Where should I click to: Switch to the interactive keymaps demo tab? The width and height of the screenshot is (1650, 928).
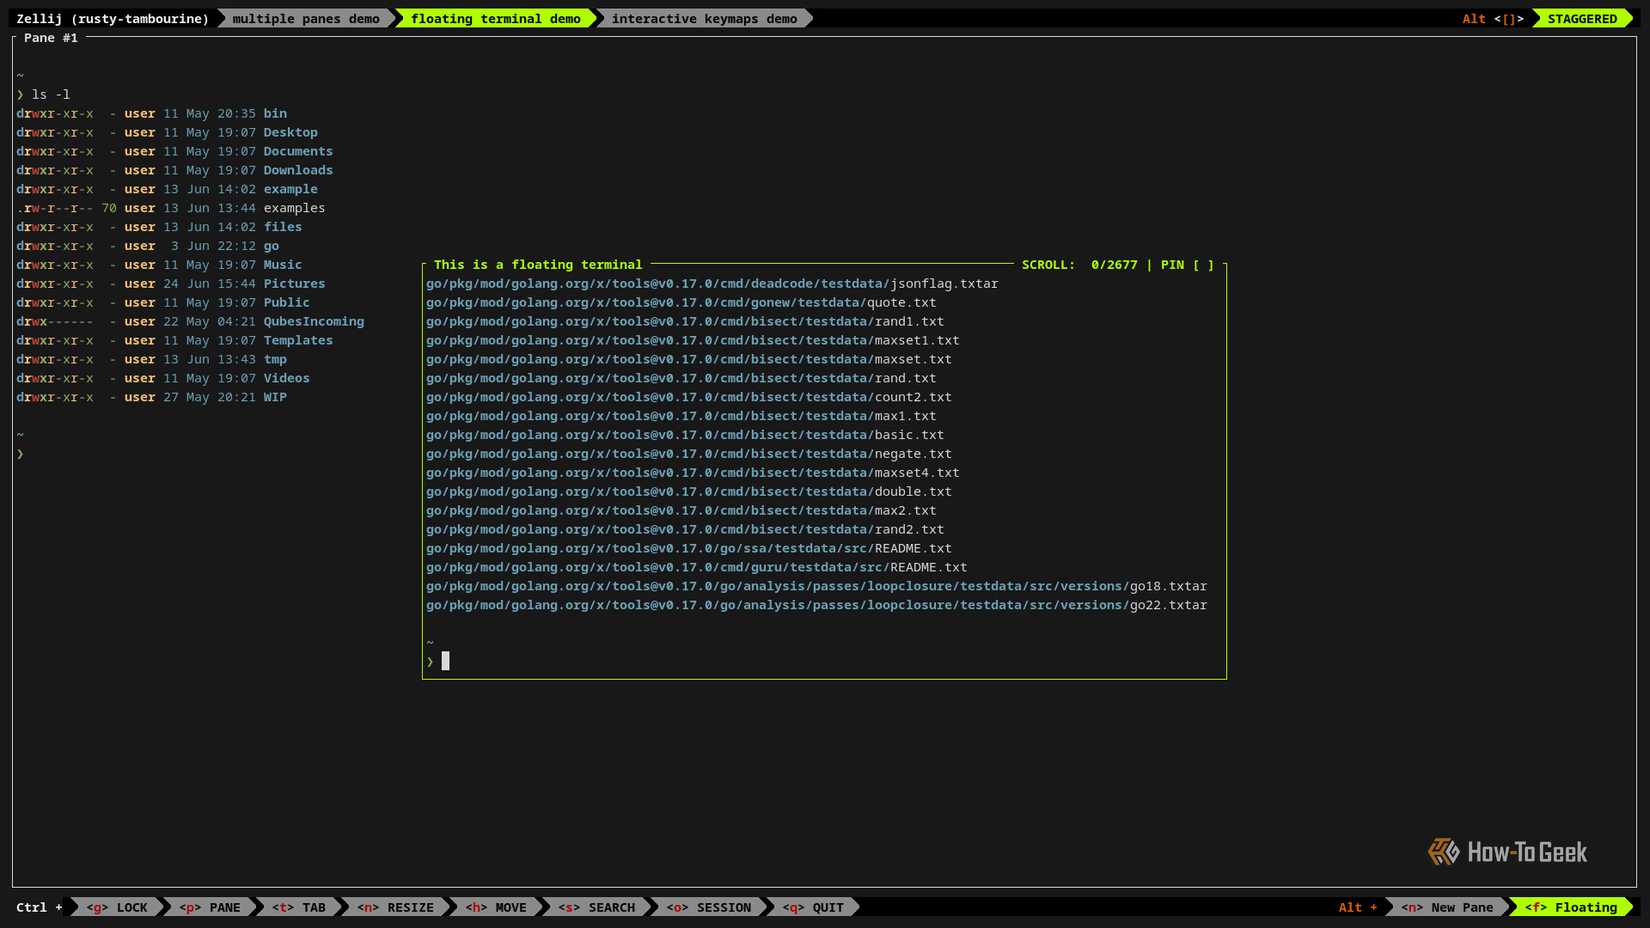[x=704, y=18]
